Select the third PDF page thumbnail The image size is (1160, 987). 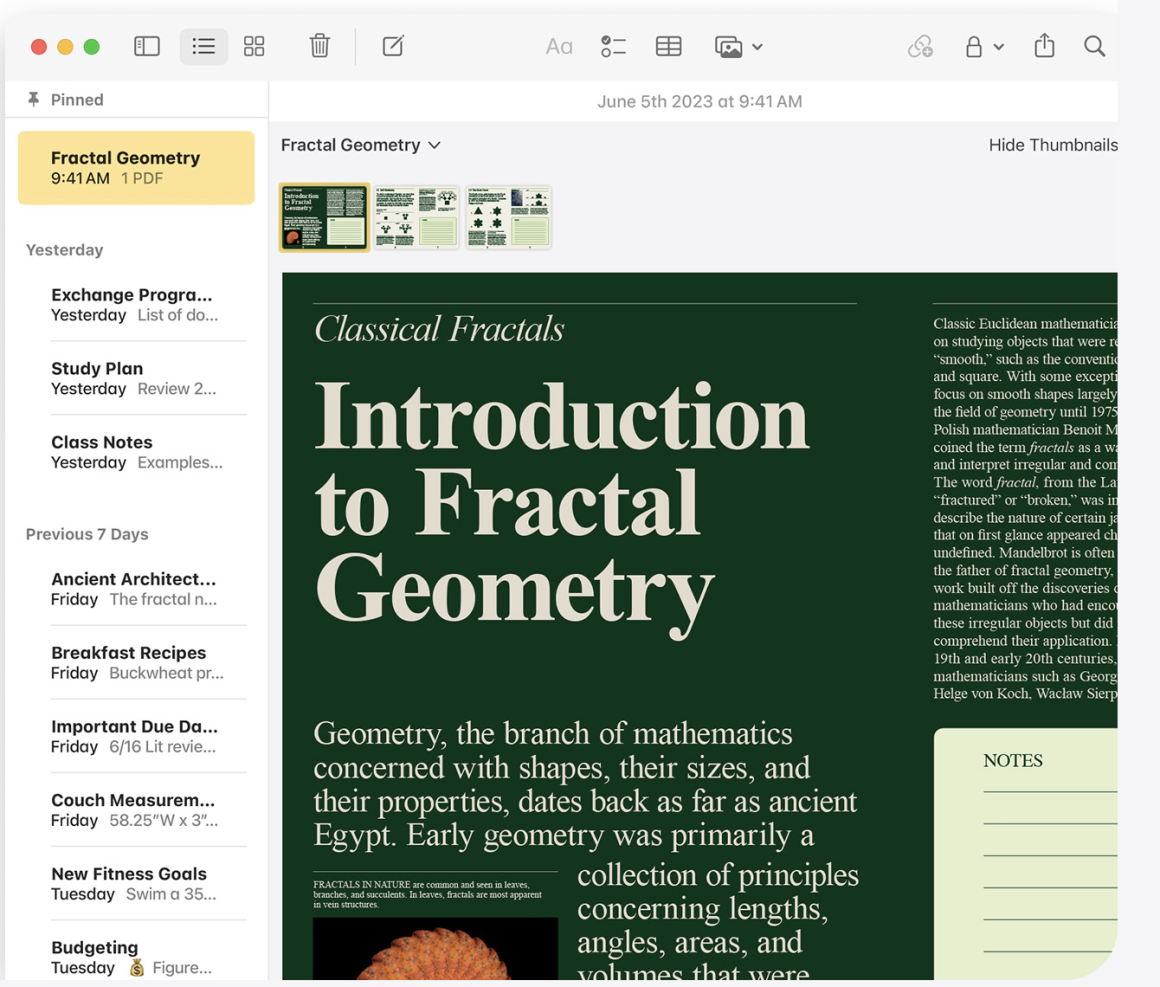tap(508, 217)
